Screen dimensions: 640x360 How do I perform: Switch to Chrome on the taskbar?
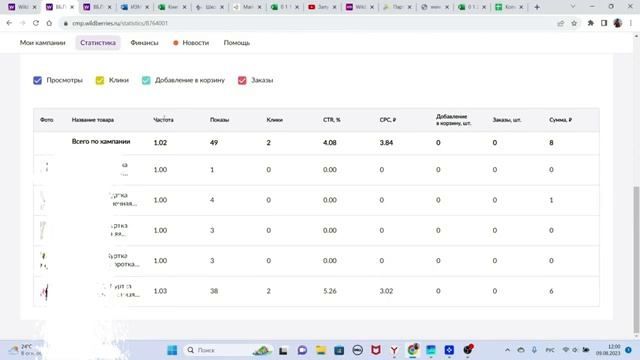click(413, 350)
